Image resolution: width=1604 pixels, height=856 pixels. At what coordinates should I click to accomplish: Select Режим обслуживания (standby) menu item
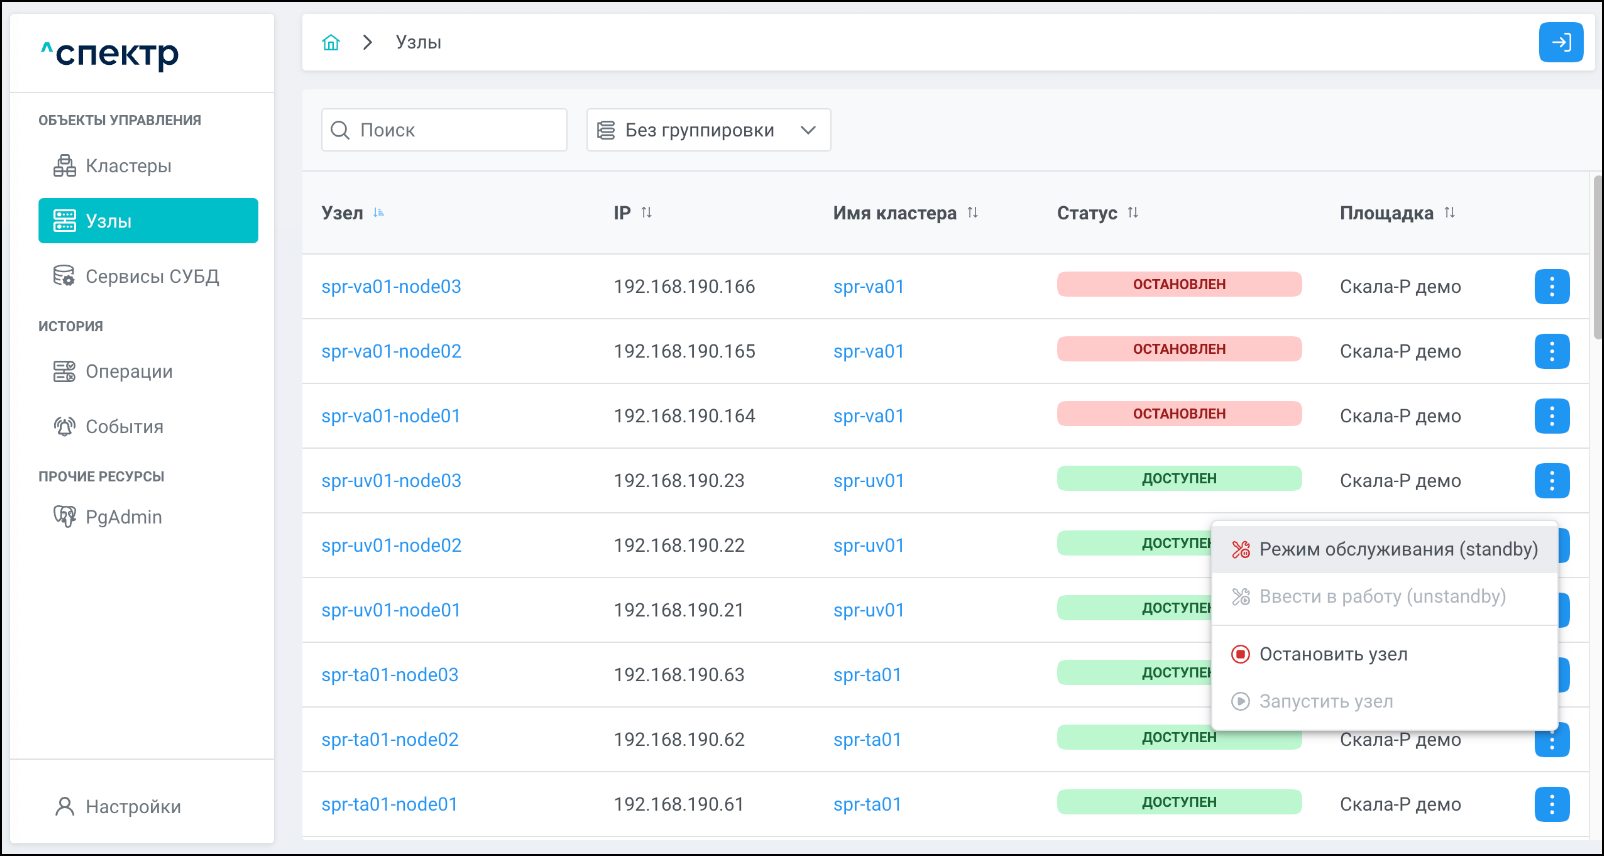1385,549
